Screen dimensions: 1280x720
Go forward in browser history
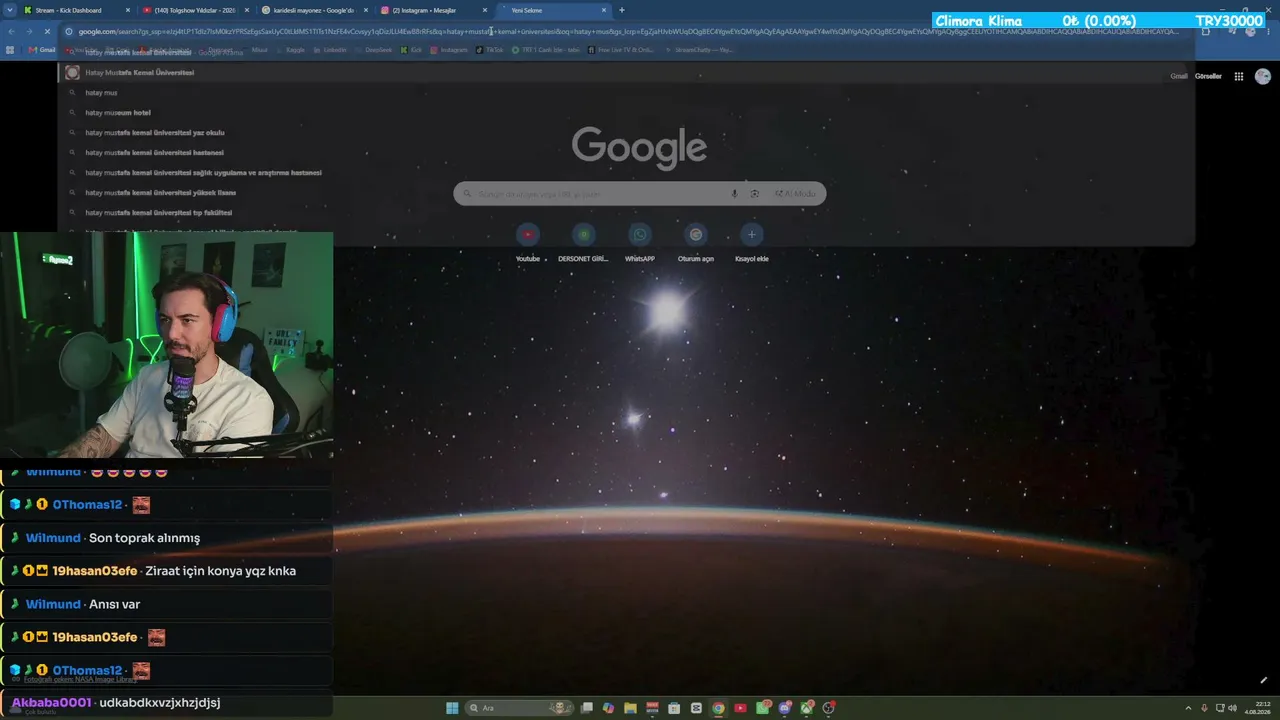[30, 31]
